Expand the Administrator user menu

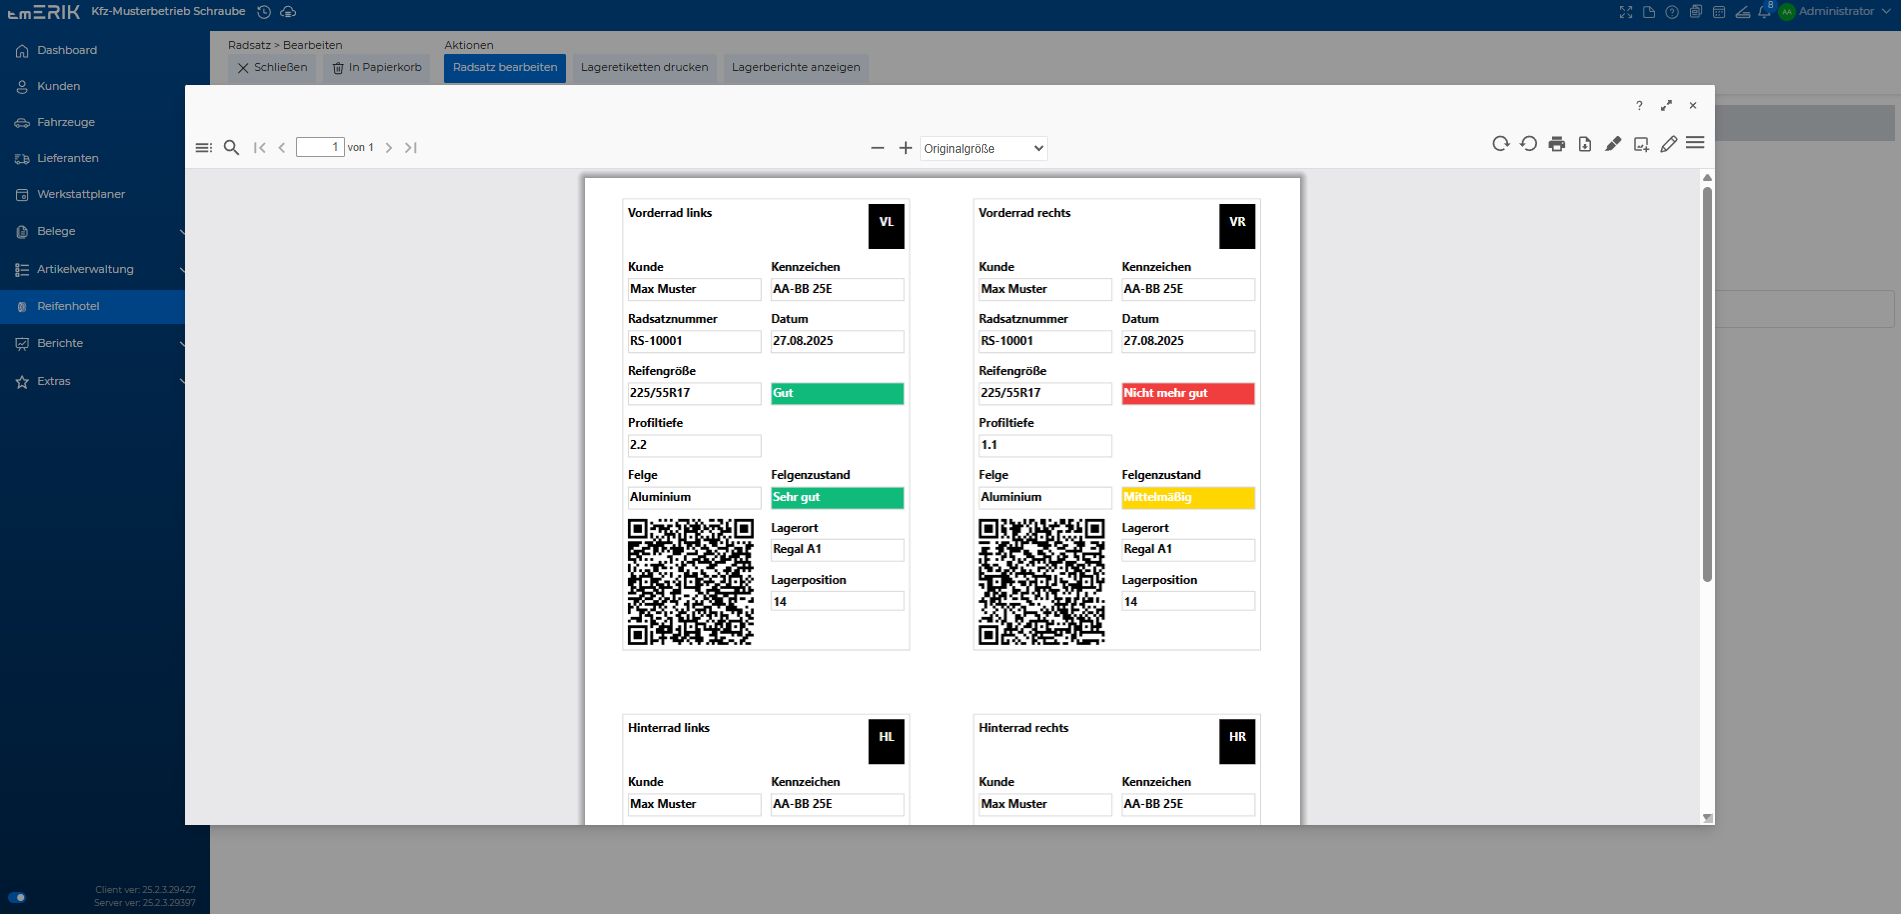pos(1886,12)
